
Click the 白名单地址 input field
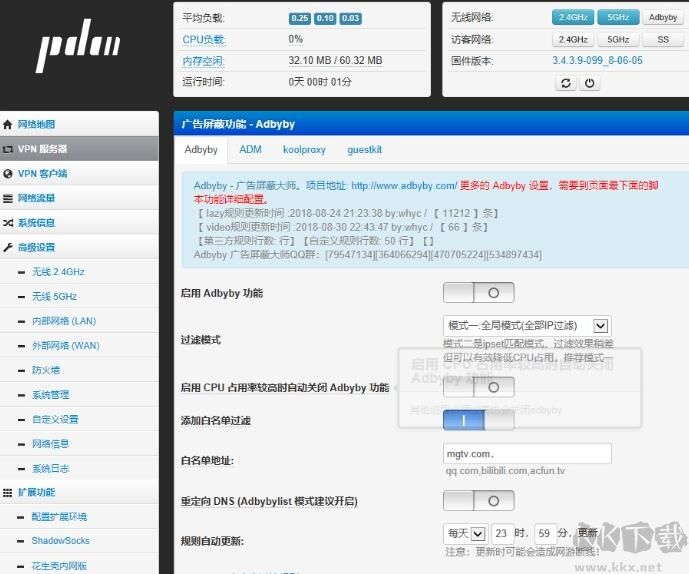(527, 454)
